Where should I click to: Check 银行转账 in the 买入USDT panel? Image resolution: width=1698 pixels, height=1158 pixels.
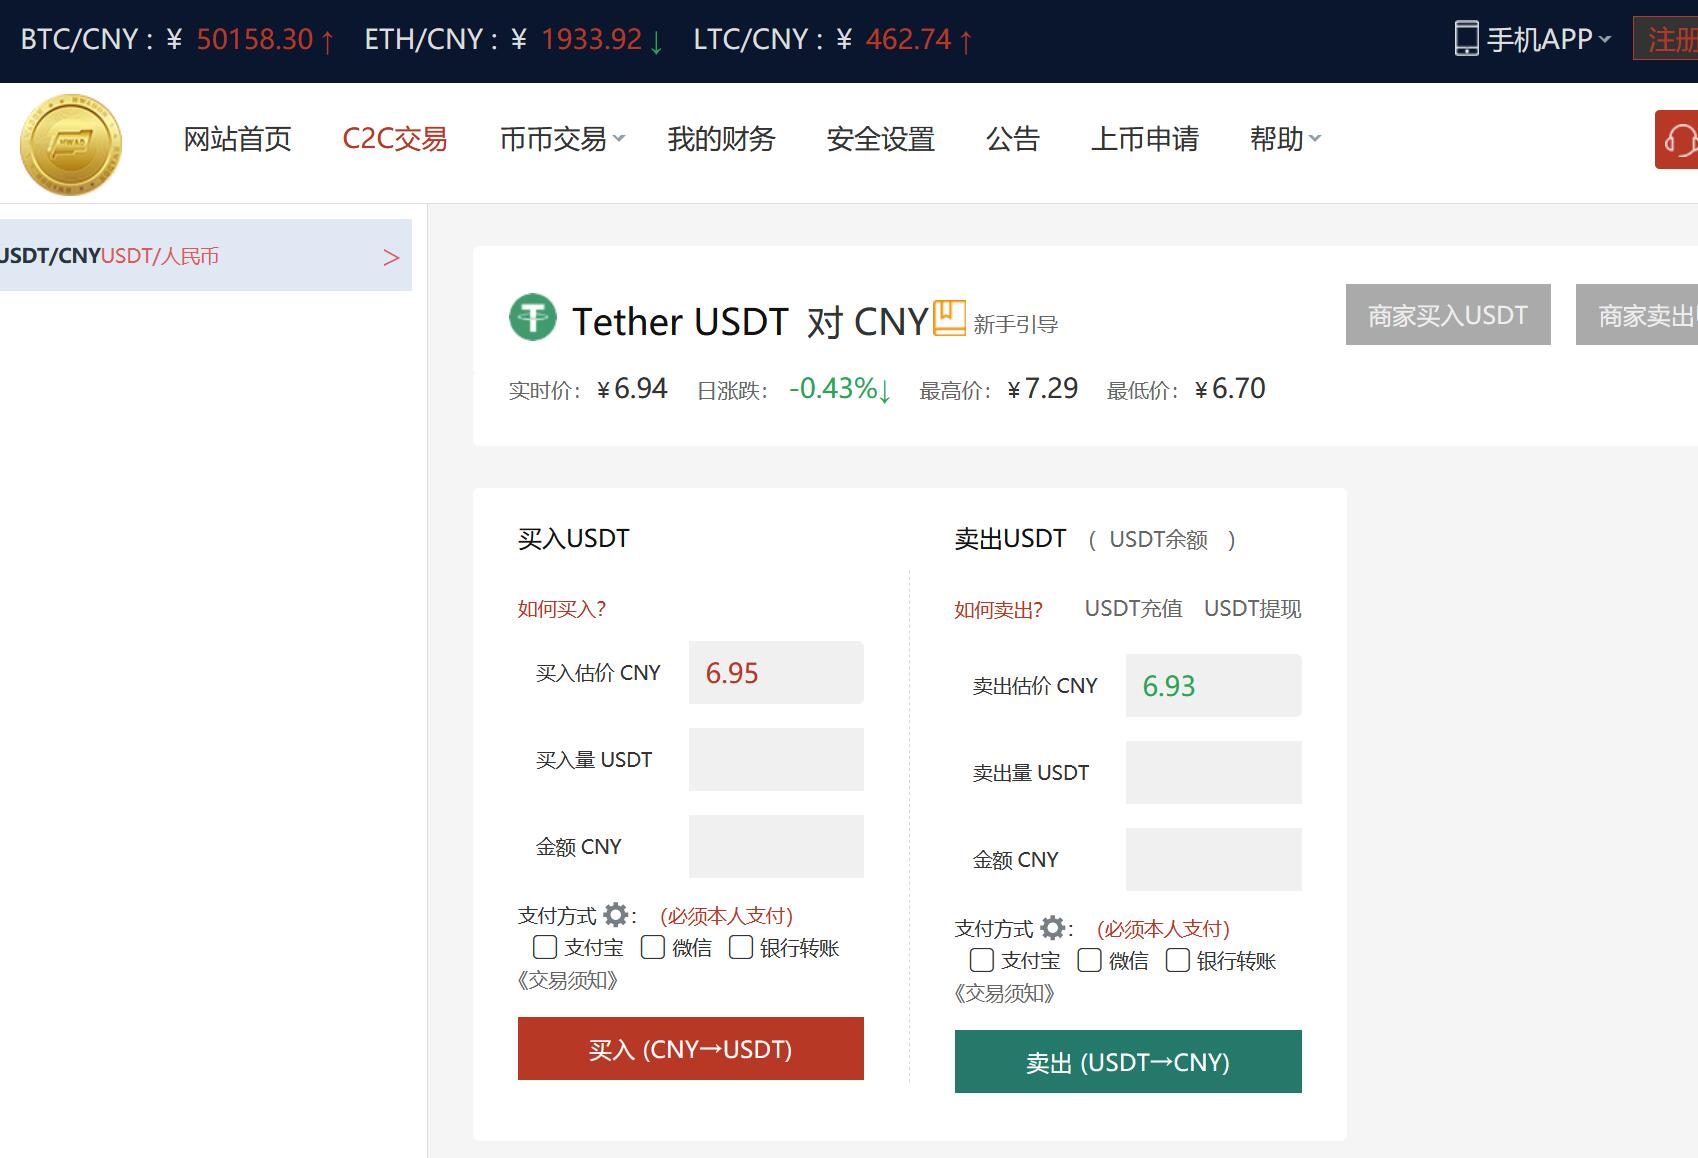741,947
